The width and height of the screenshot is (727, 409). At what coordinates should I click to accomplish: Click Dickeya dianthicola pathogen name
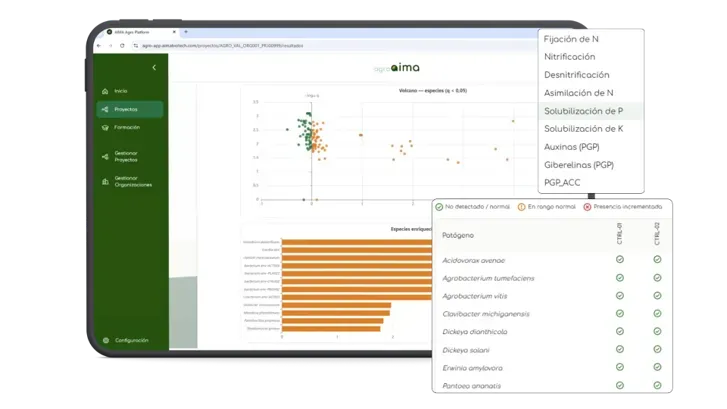tap(475, 332)
